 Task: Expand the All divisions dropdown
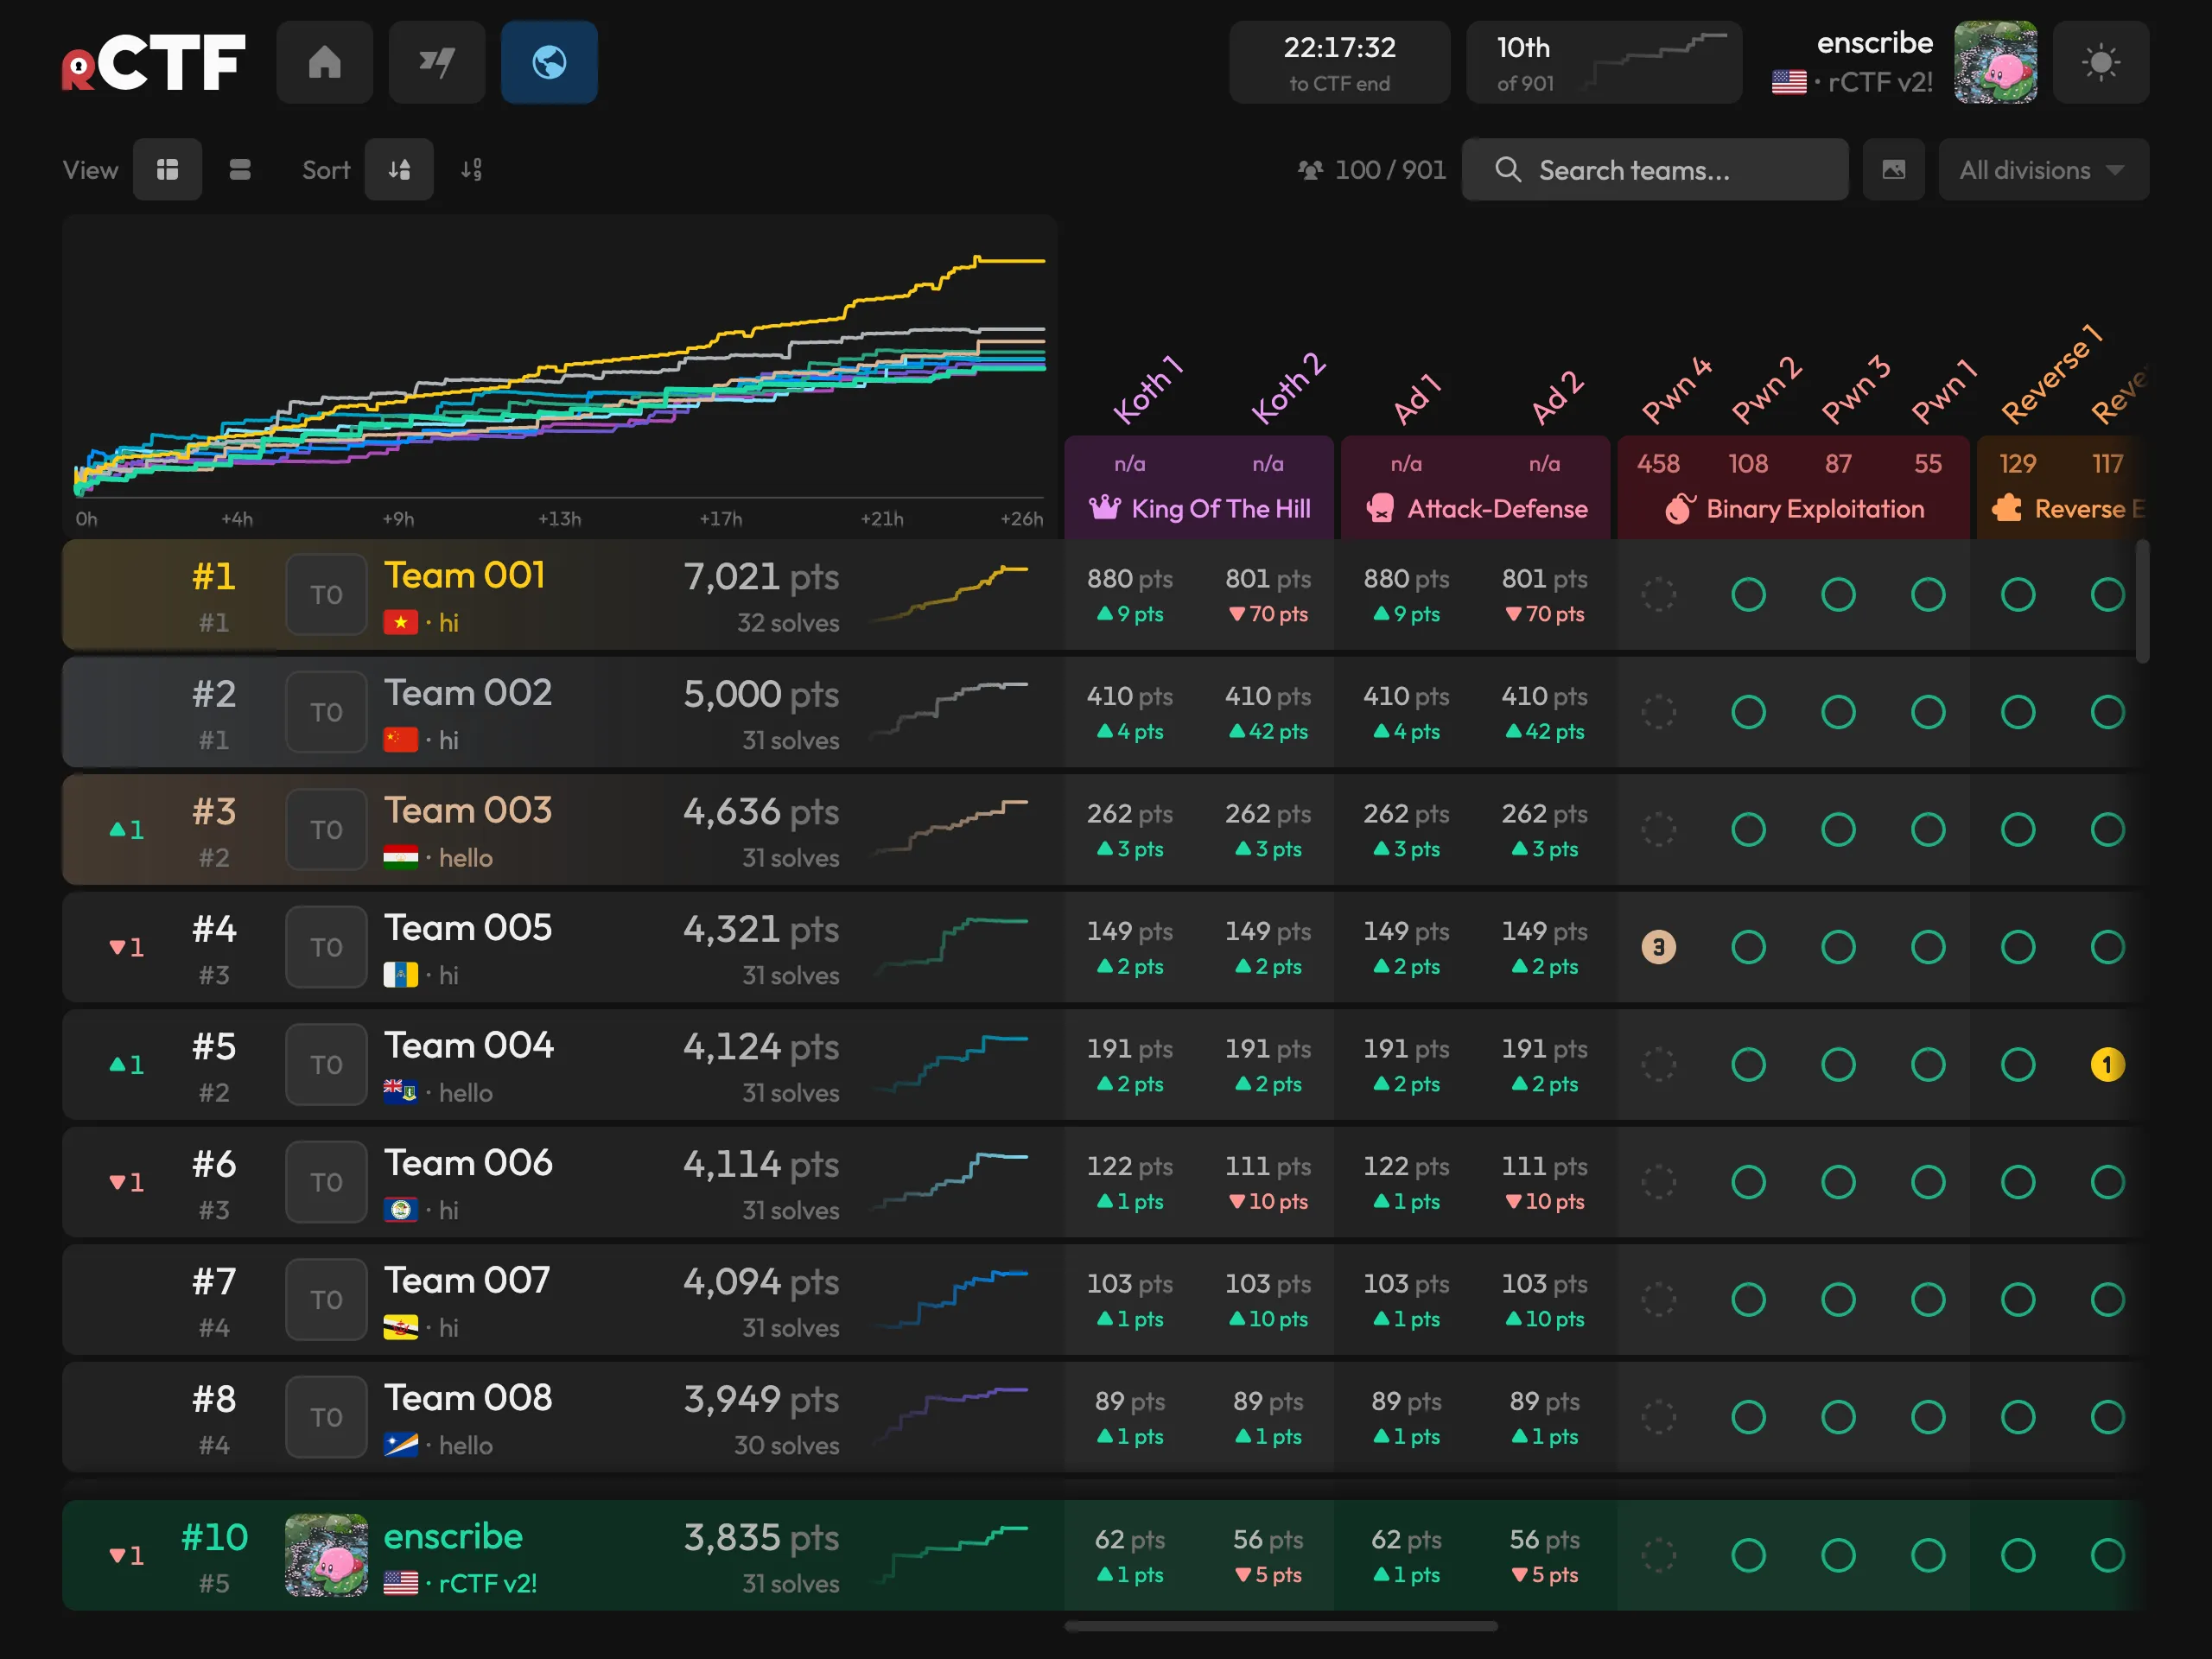coord(2043,170)
